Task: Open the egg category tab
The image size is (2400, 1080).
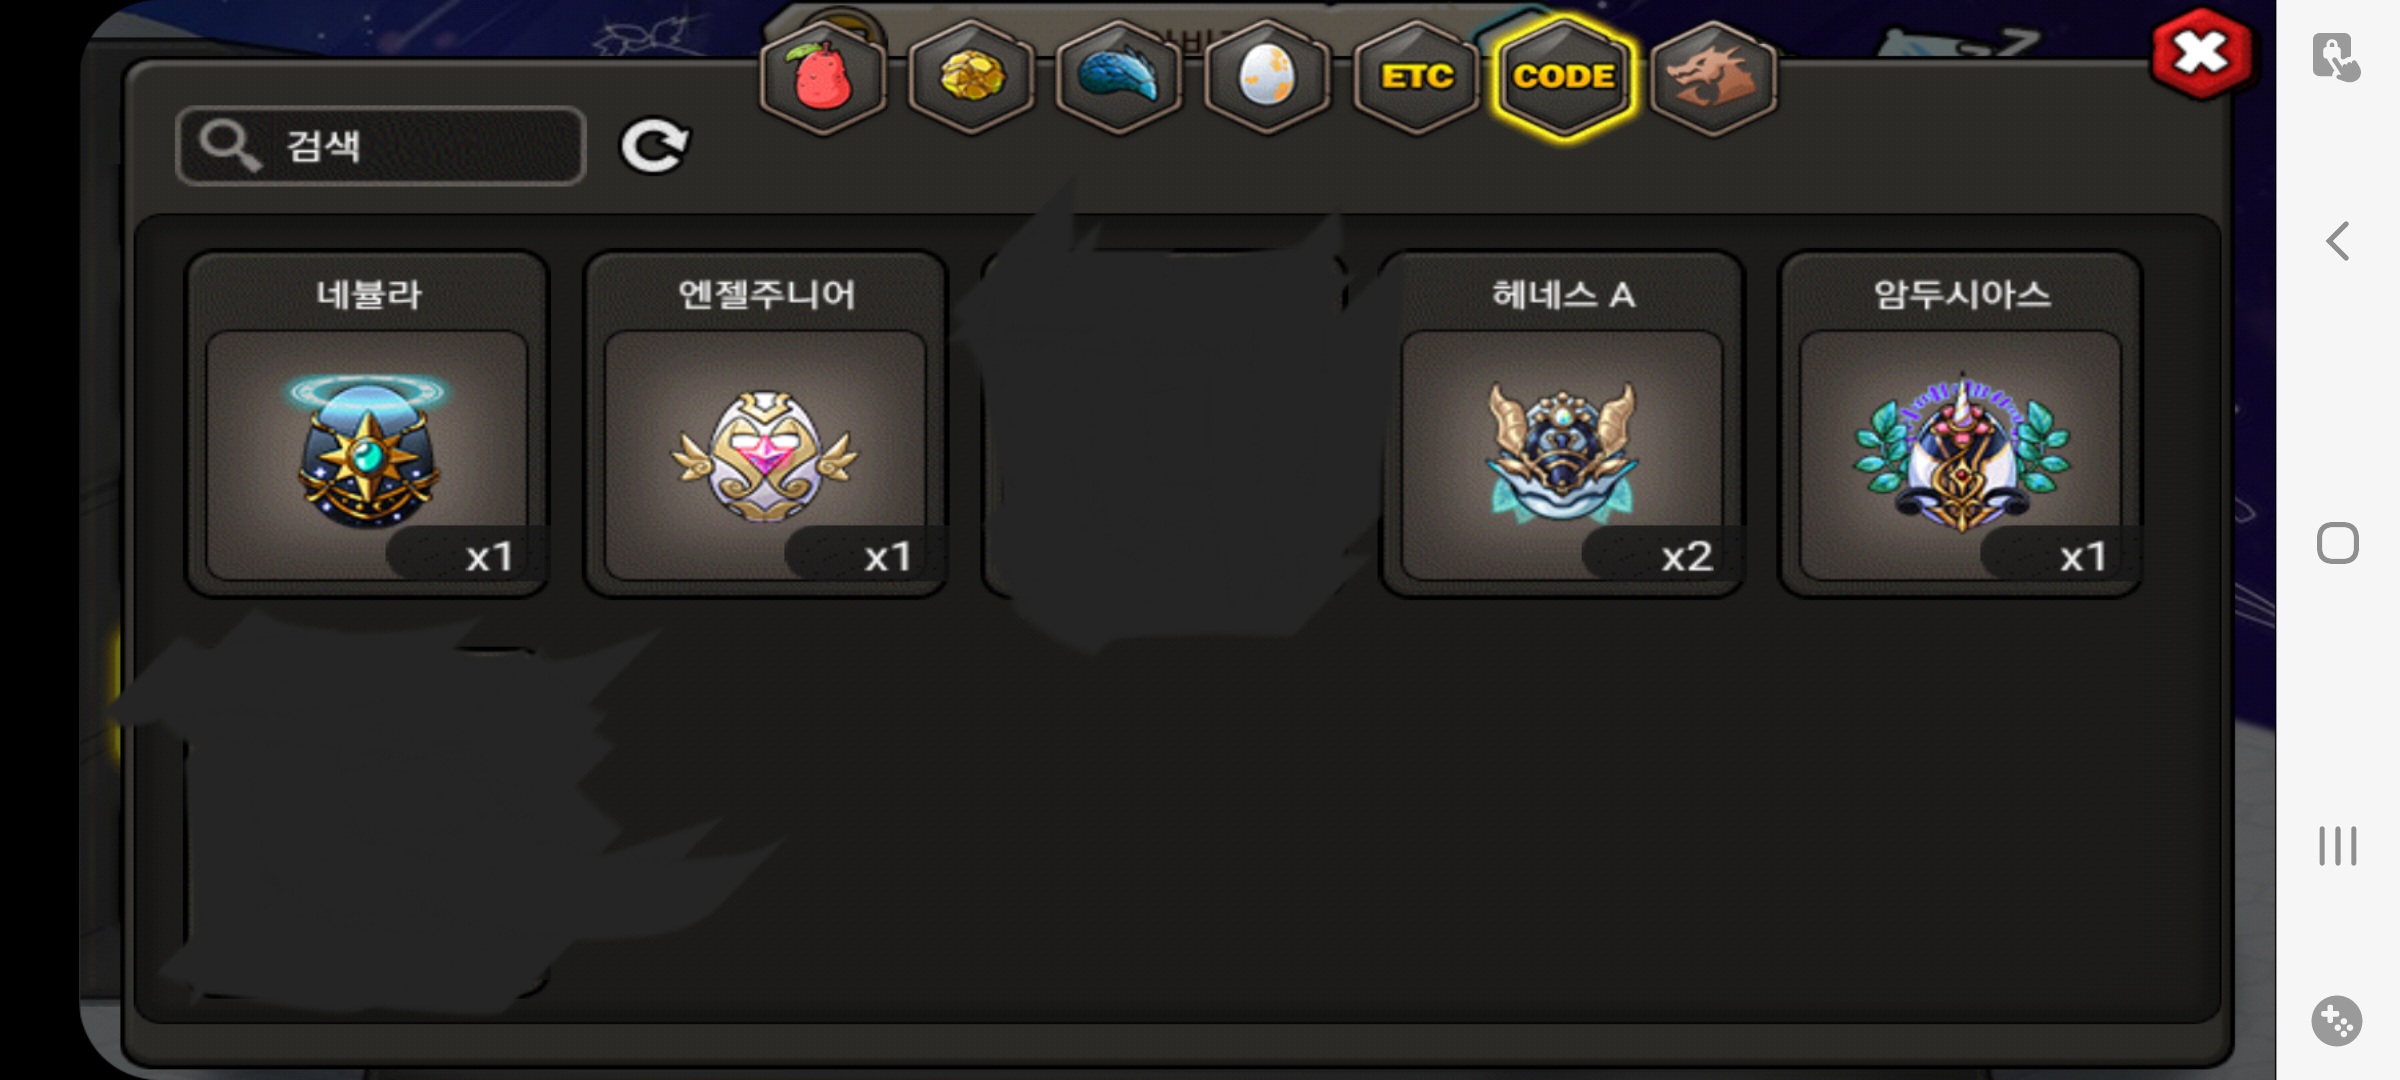Action: click(x=1267, y=77)
